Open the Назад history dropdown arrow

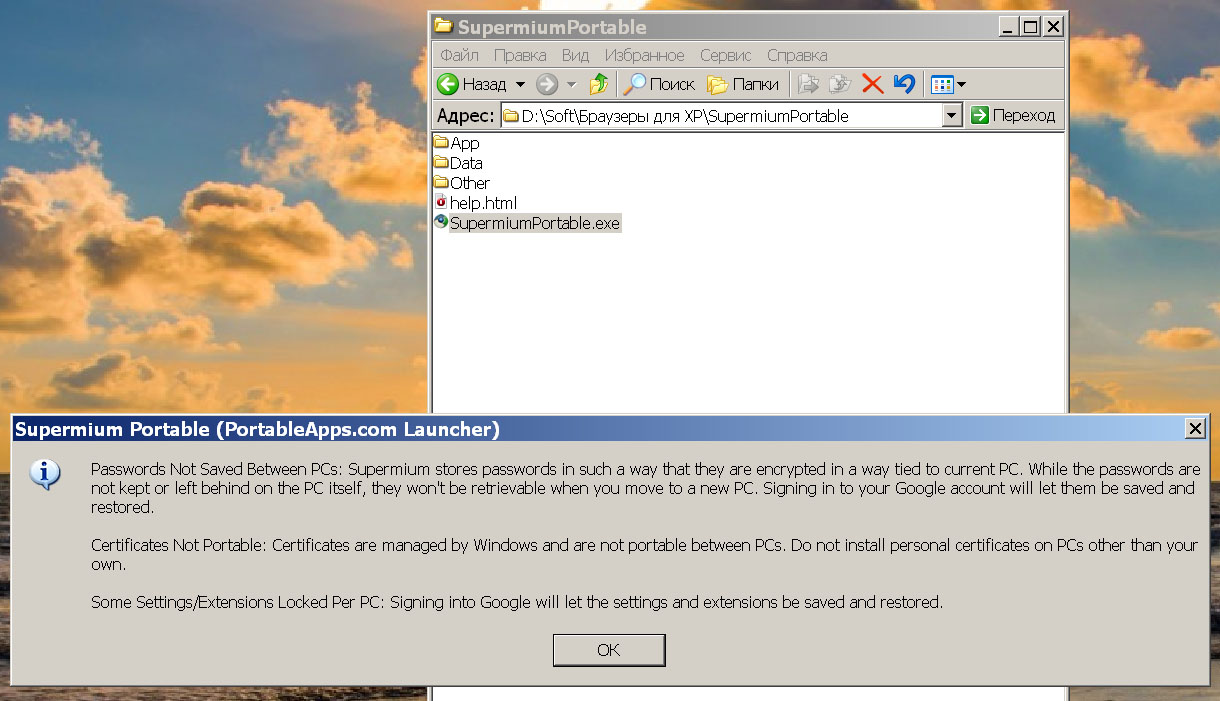[x=520, y=85]
